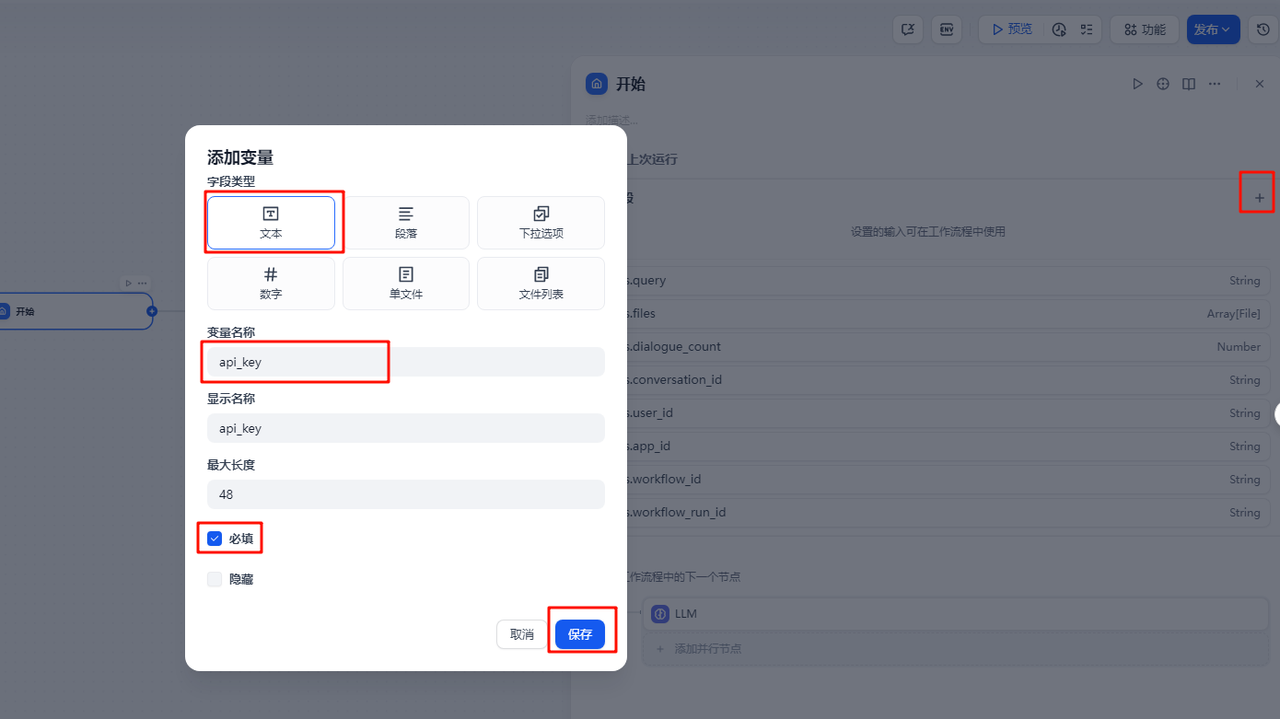
Task: Select 文件列表 file list field type
Action: click(540, 283)
